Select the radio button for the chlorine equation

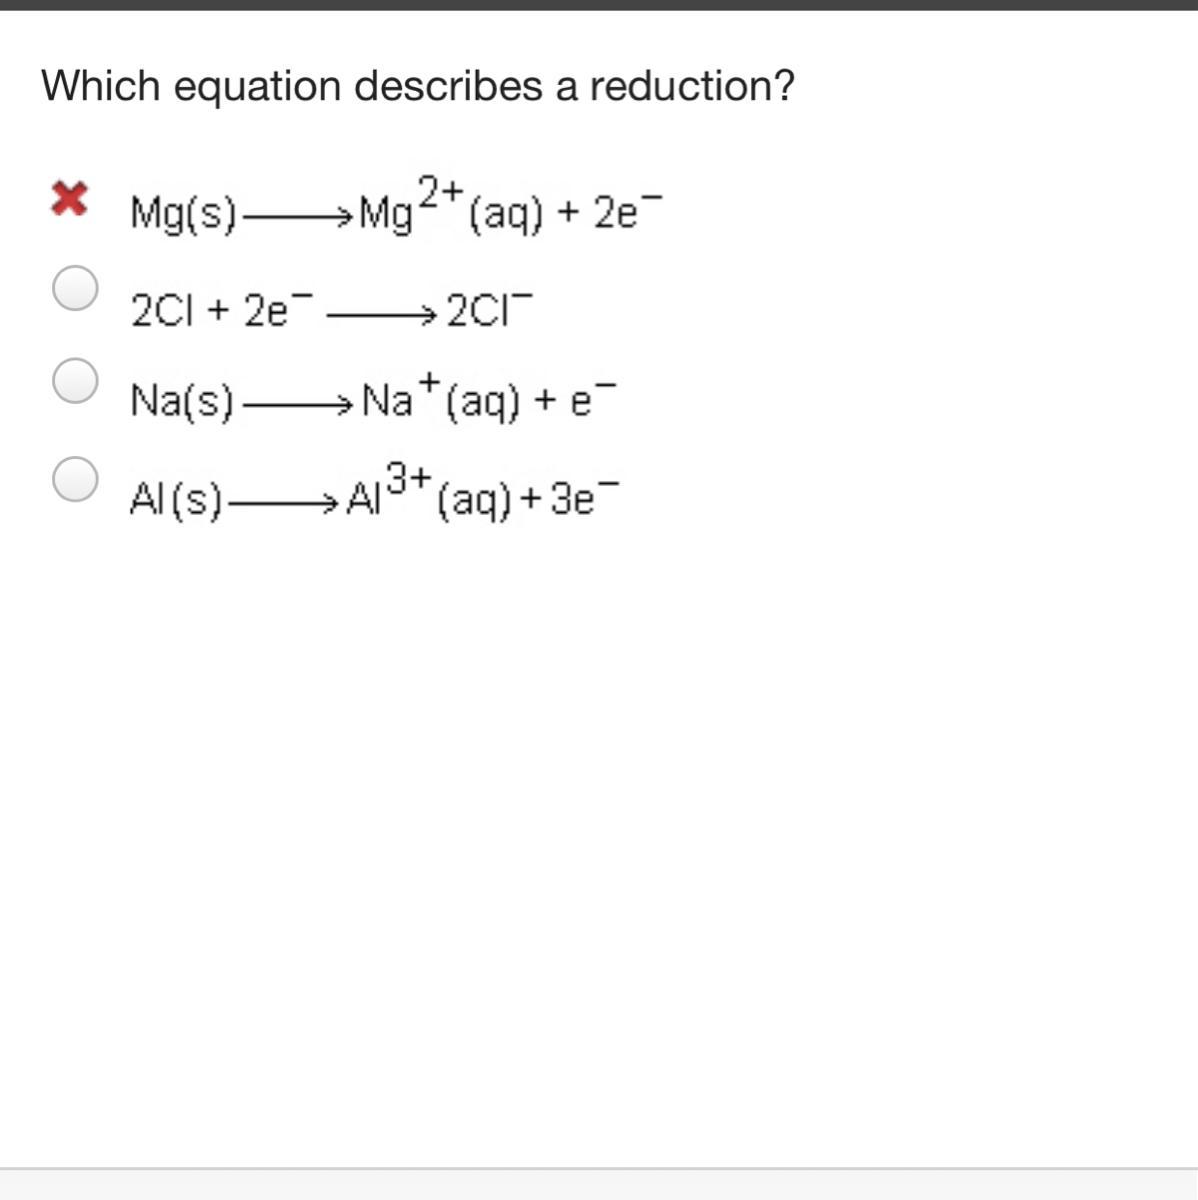coord(75,288)
